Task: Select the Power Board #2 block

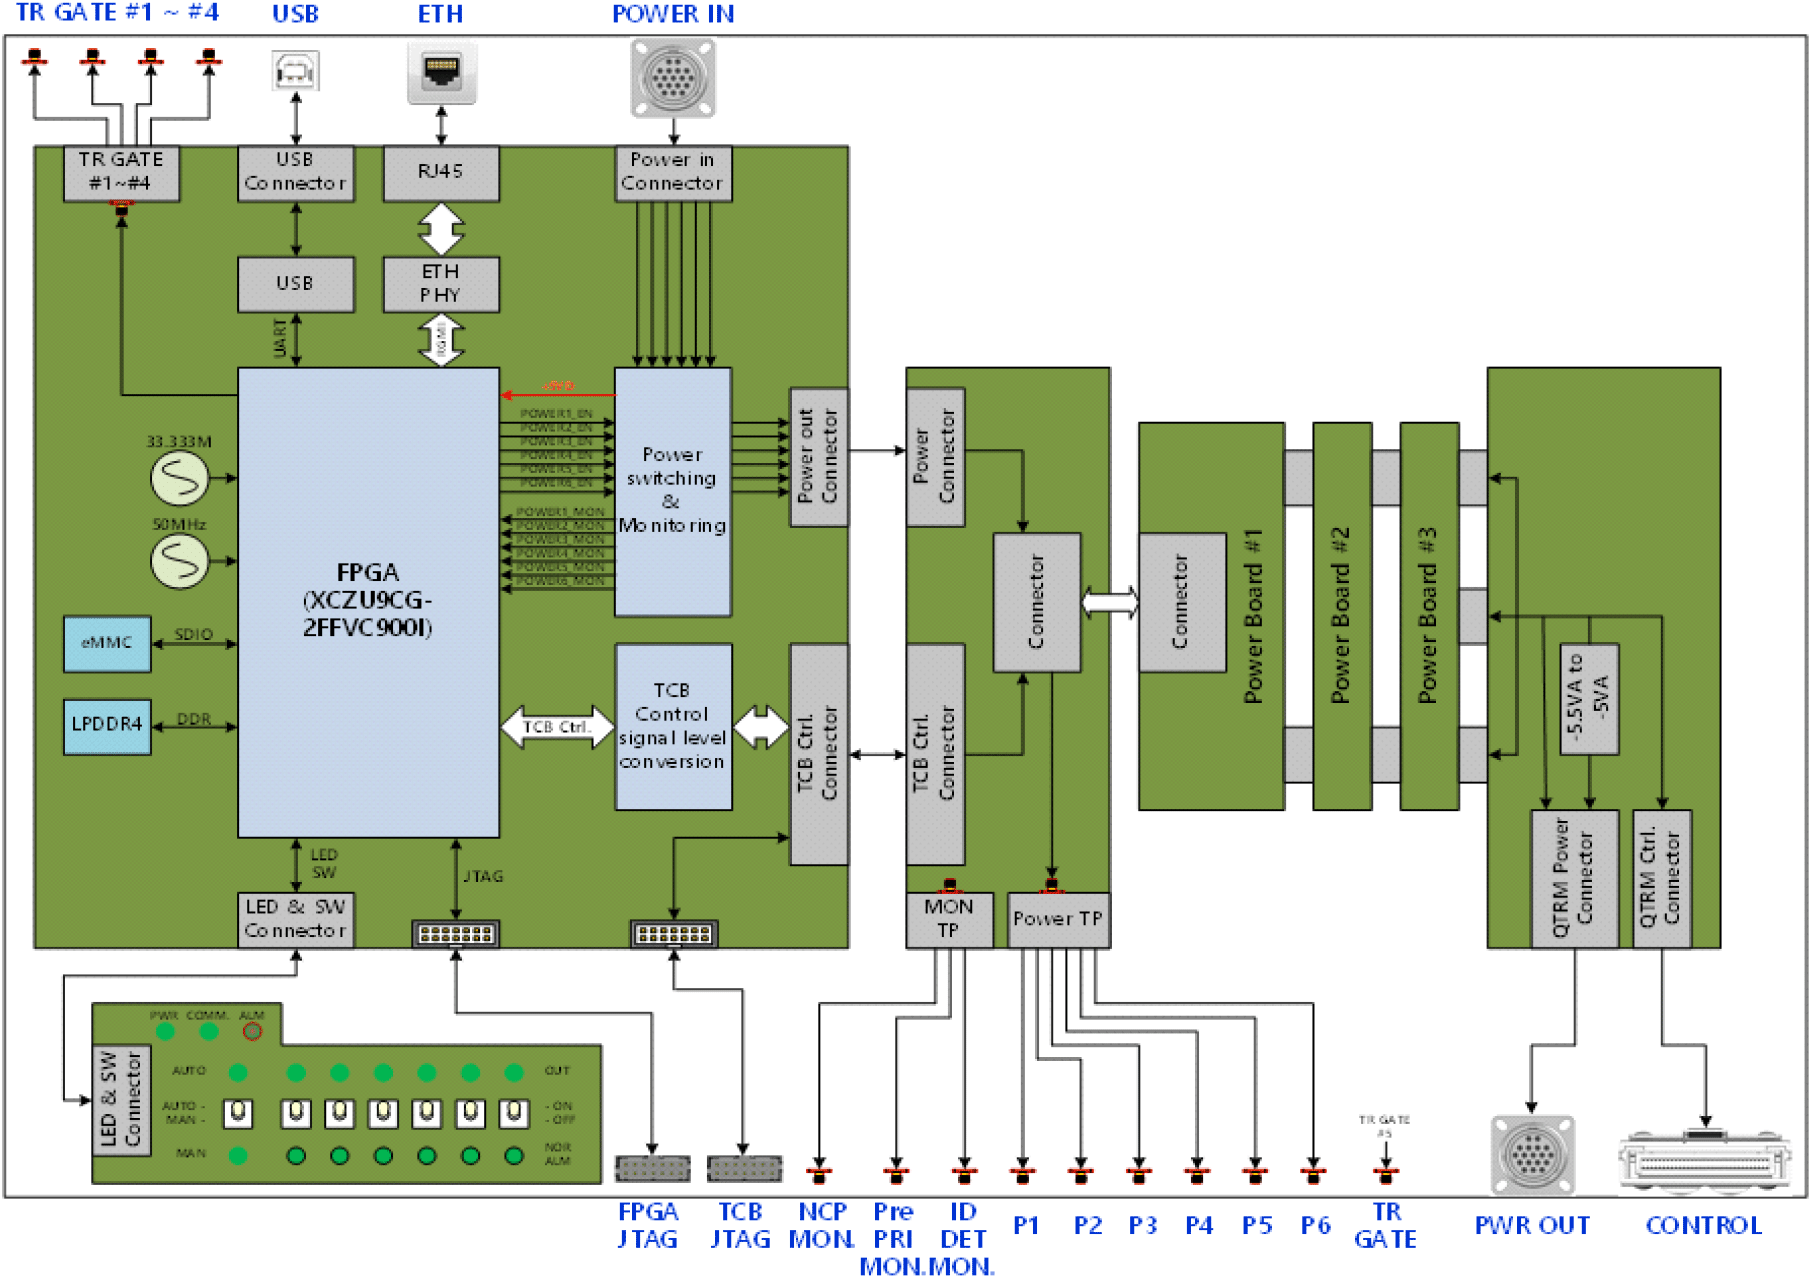Action: [1341, 616]
